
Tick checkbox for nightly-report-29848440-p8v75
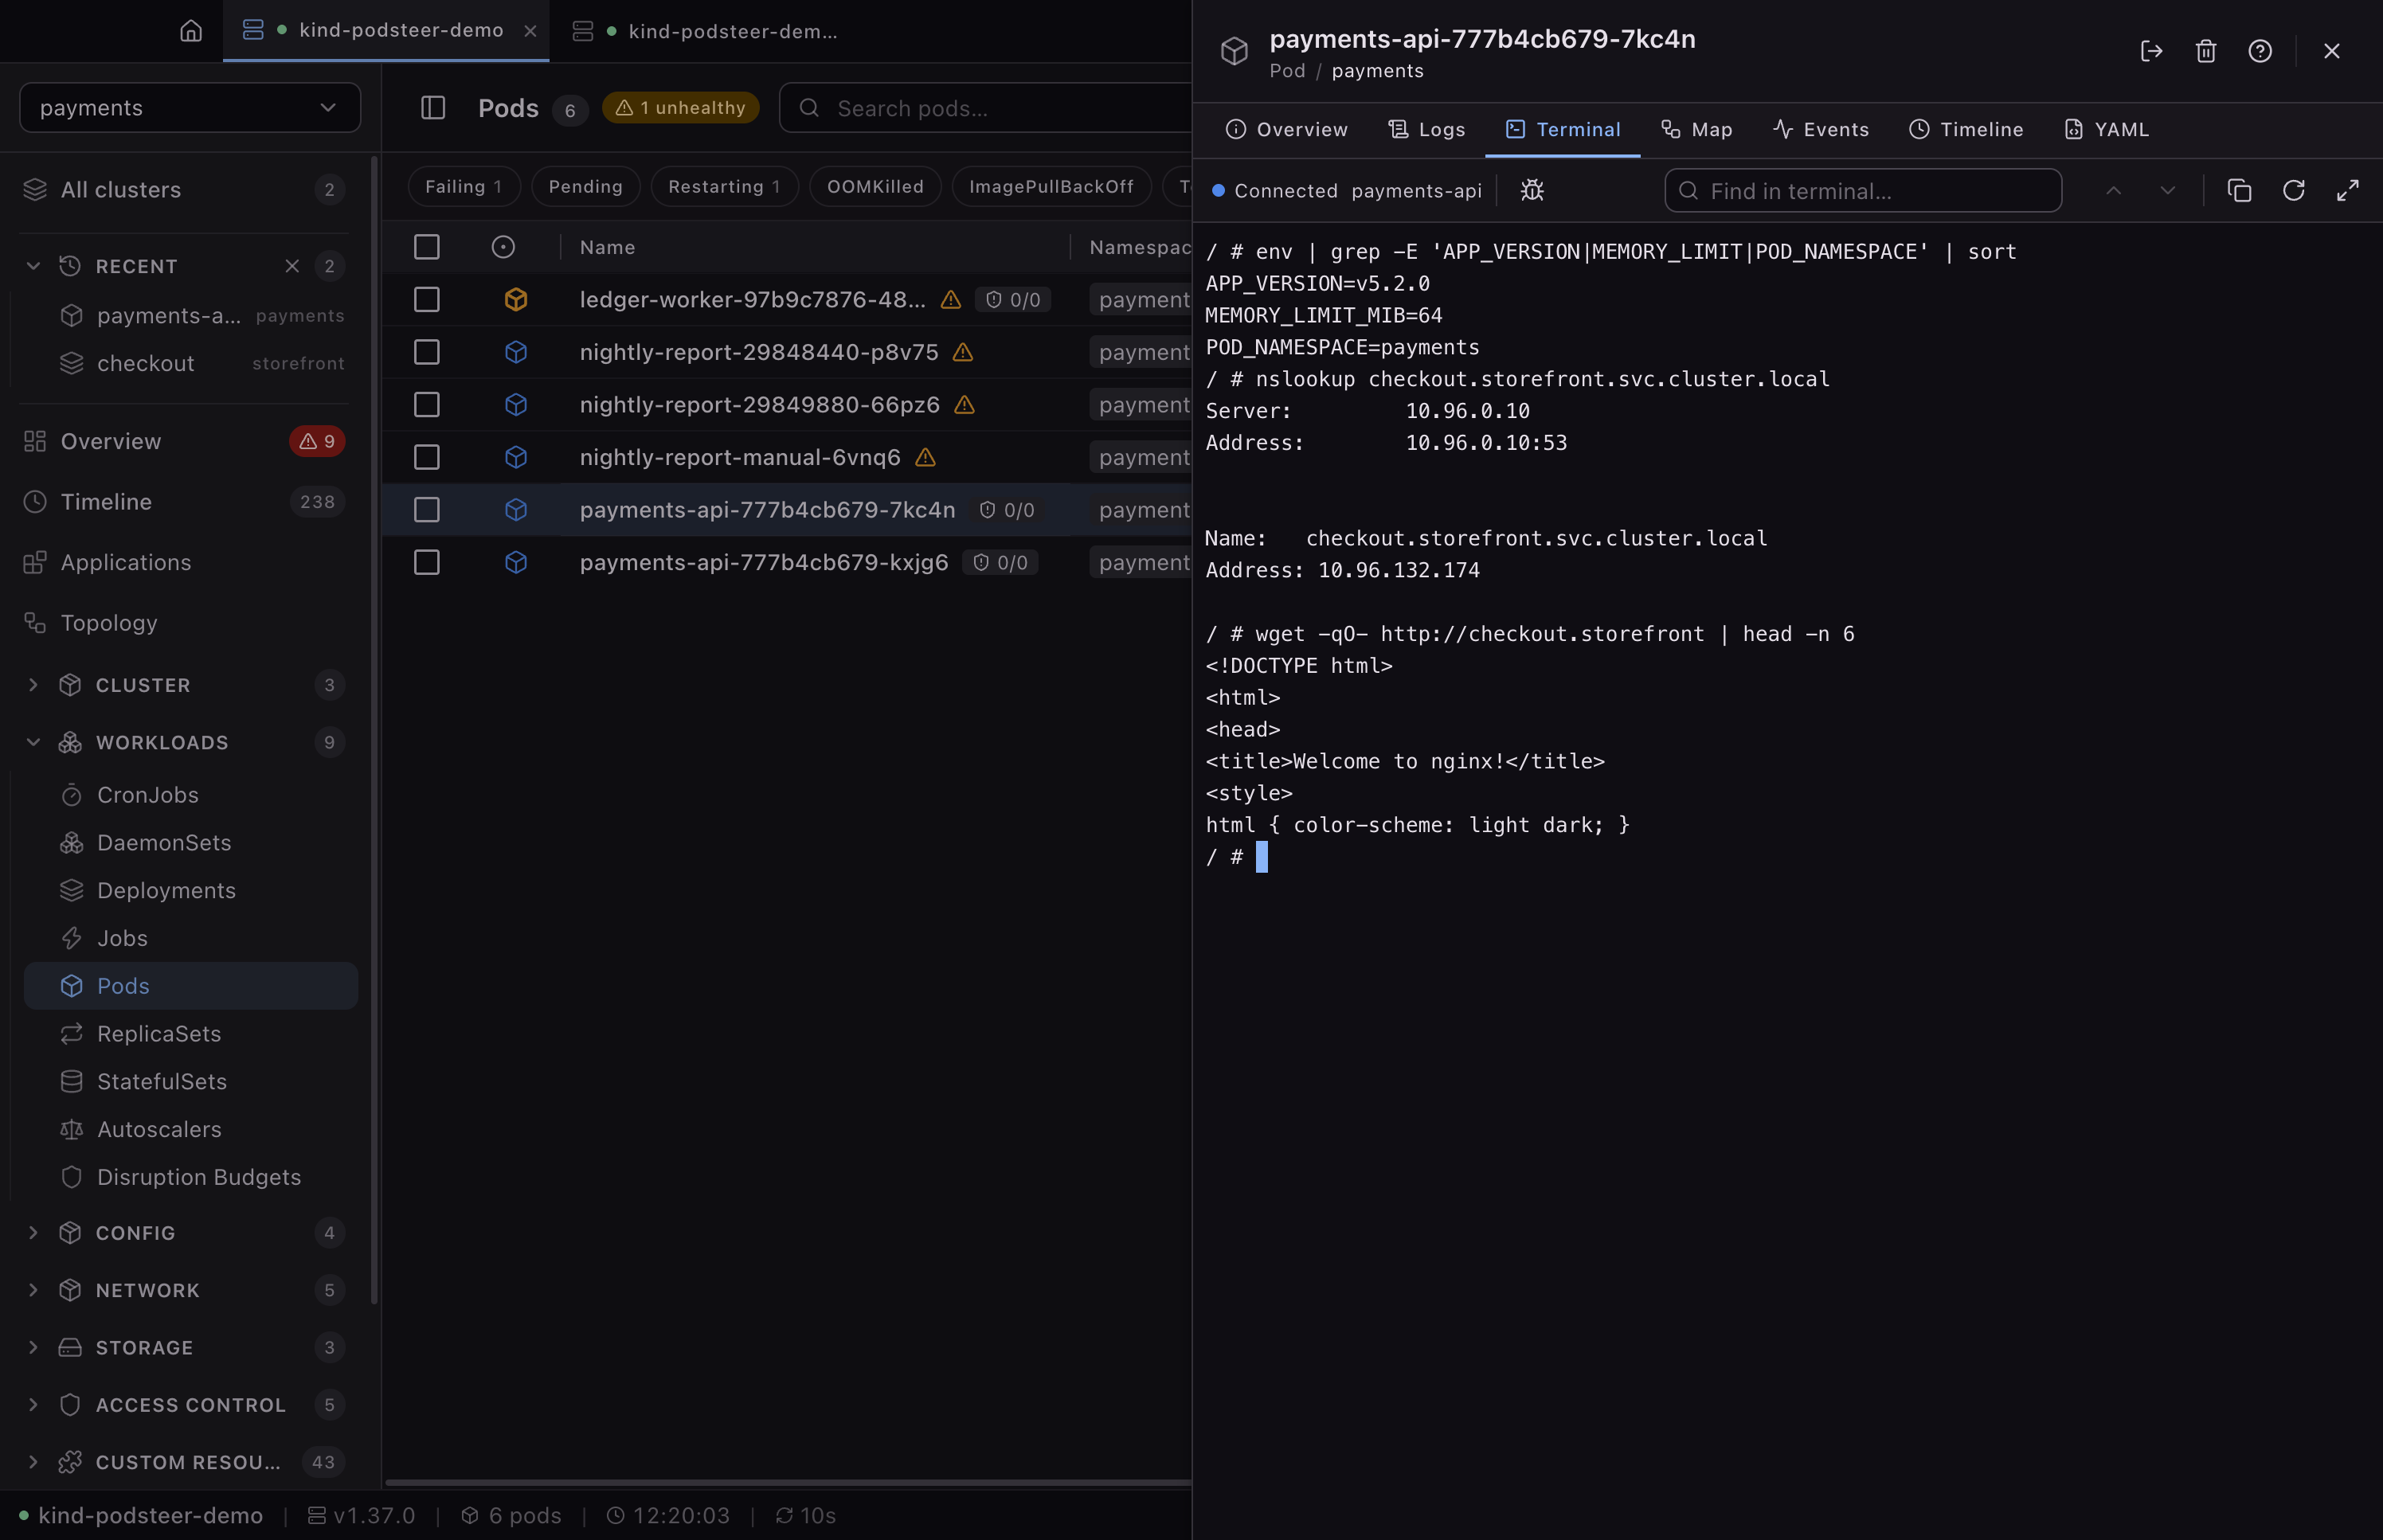427,352
